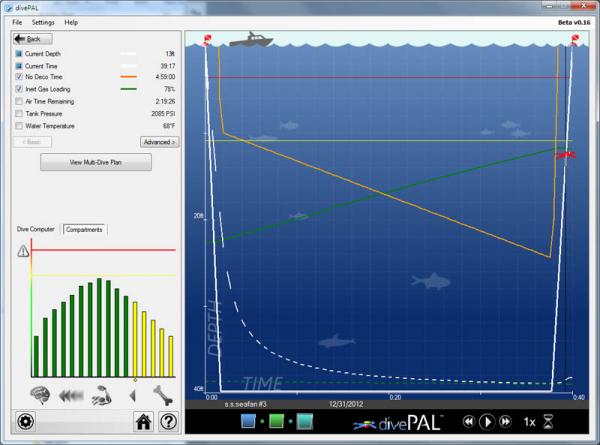Screen dimensions: 600x445
Task: Click the Advanced > button
Action: (160, 142)
